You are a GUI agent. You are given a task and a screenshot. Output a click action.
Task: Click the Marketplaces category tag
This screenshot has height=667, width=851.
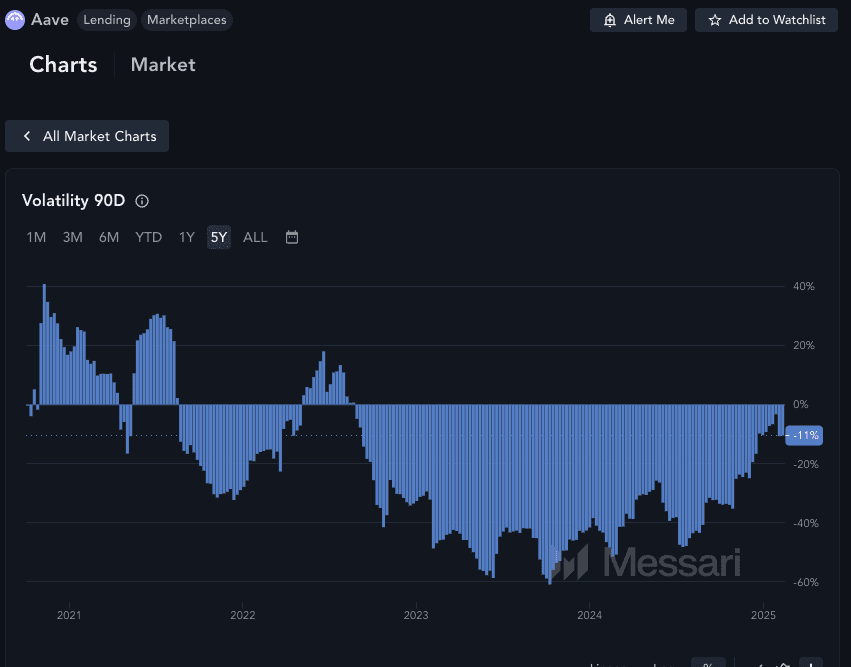pyautogui.click(x=187, y=20)
